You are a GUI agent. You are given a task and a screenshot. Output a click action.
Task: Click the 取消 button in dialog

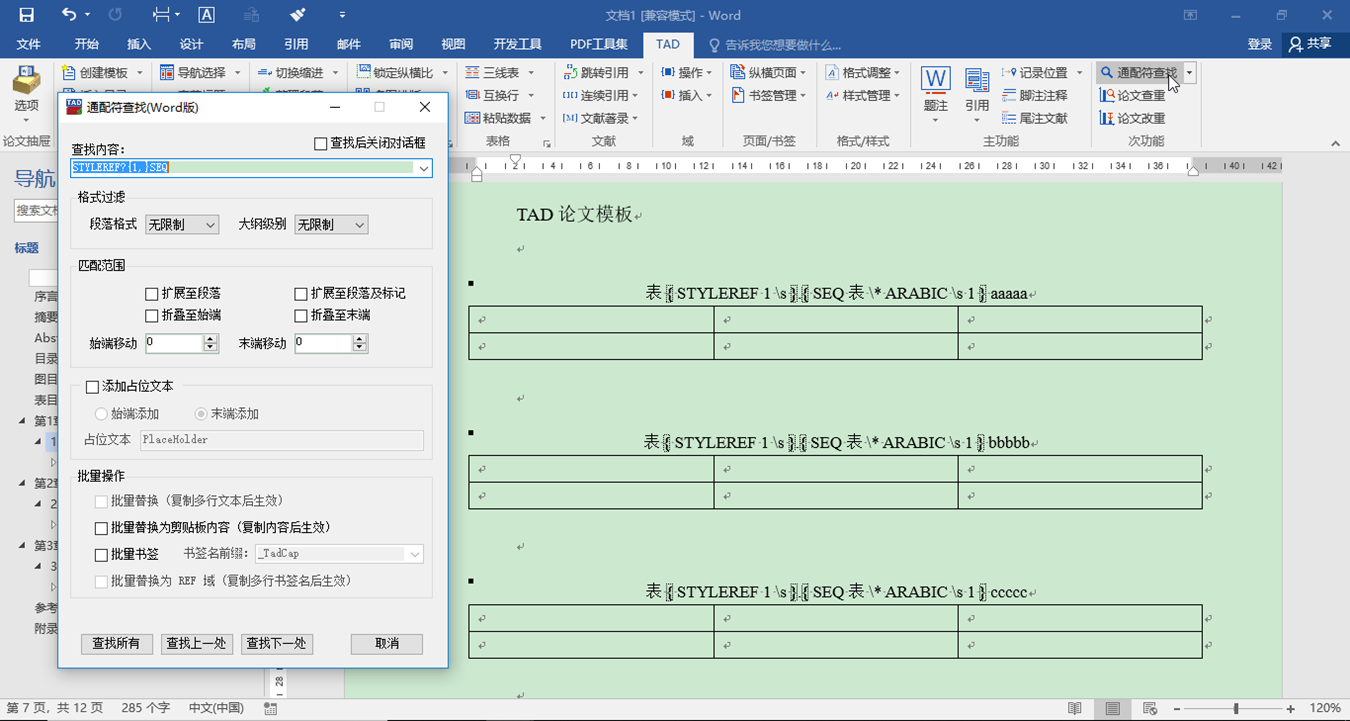click(387, 644)
